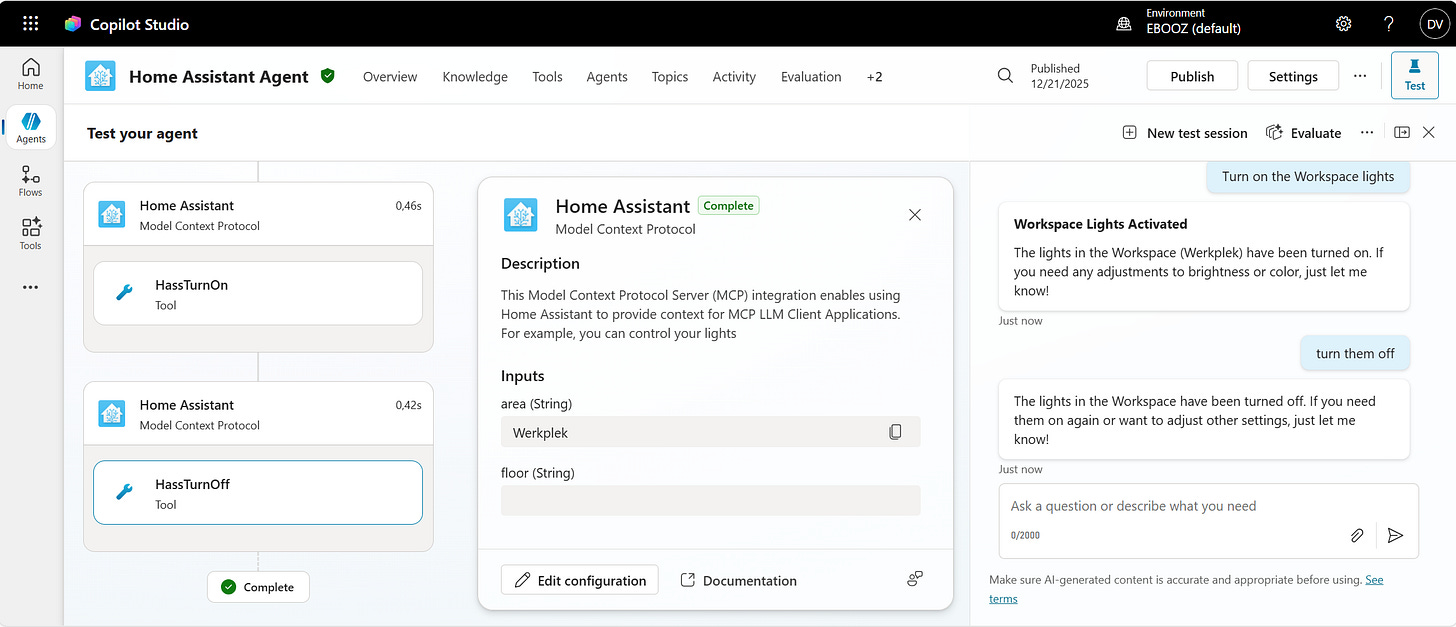Open the Activity tab
The image size is (1456, 627).
pos(734,76)
